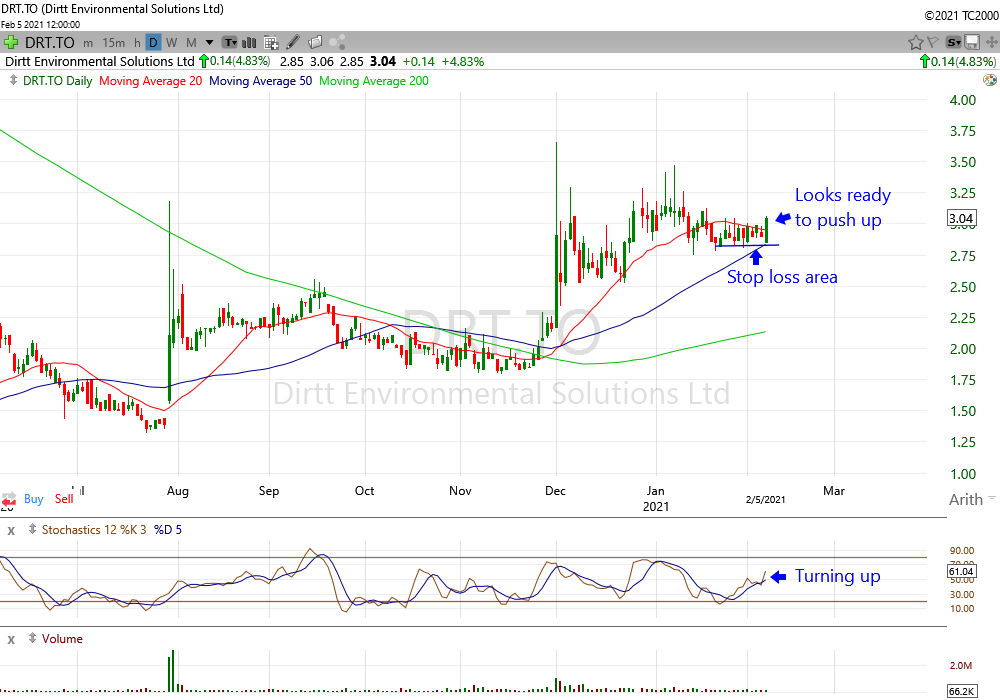Select the Daily 'D' timeframe
The width and height of the screenshot is (1000, 700).
(153, 43)
